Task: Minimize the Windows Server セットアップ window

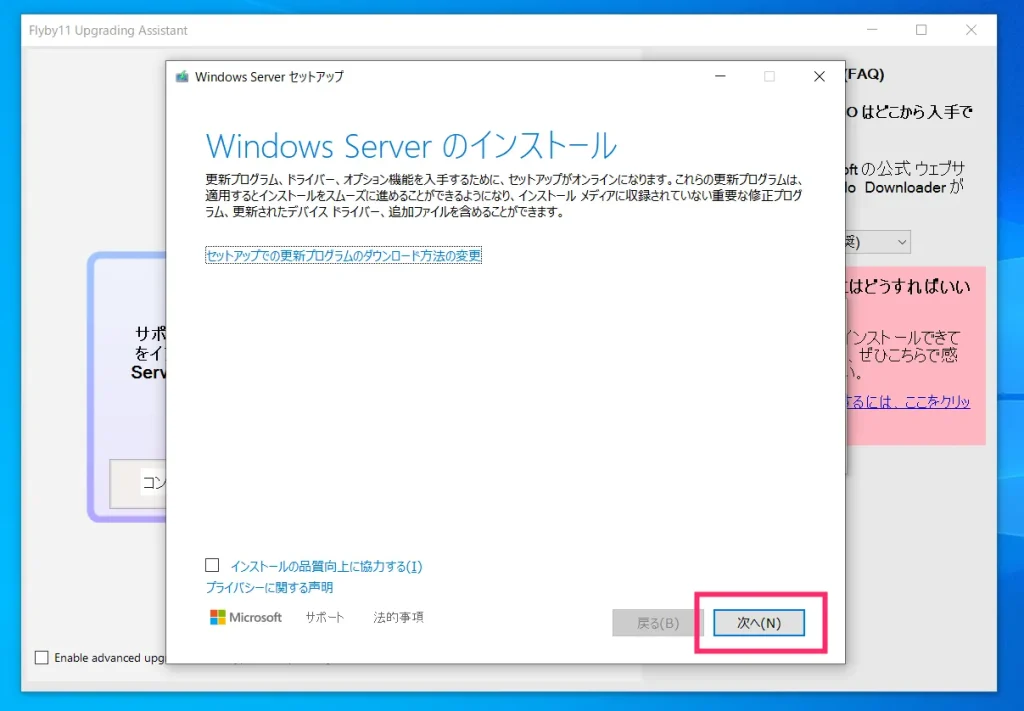Action: (x=720, y=76)
